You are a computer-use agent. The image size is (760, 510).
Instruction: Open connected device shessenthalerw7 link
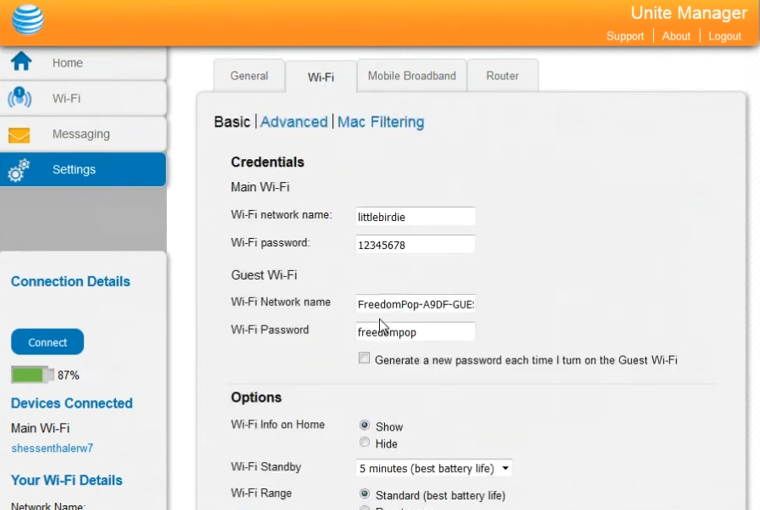[52, 448]
